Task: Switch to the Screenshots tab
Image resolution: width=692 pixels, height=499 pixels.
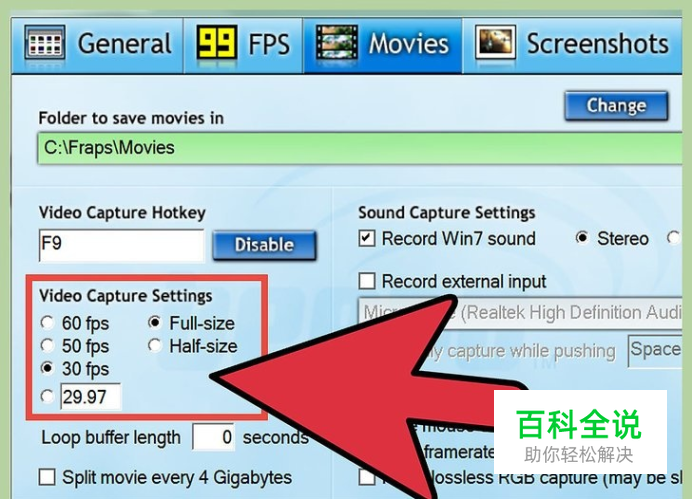Action: pyautogui.click(x=572, y=45)
